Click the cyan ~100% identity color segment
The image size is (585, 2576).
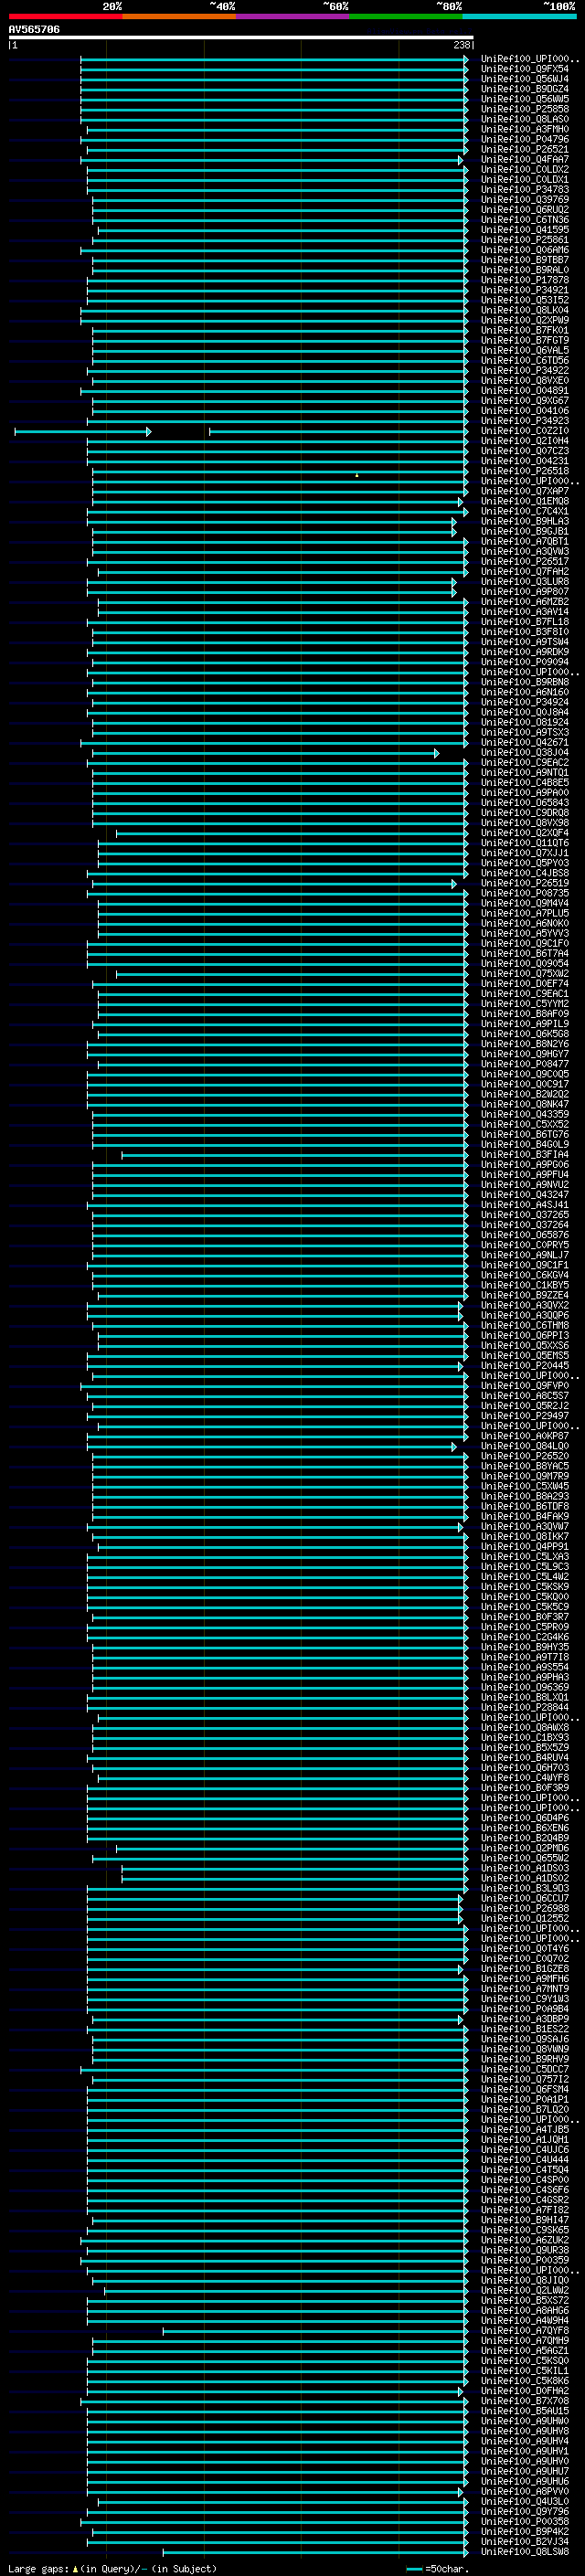pyautogui.click(x=518, y=16)
